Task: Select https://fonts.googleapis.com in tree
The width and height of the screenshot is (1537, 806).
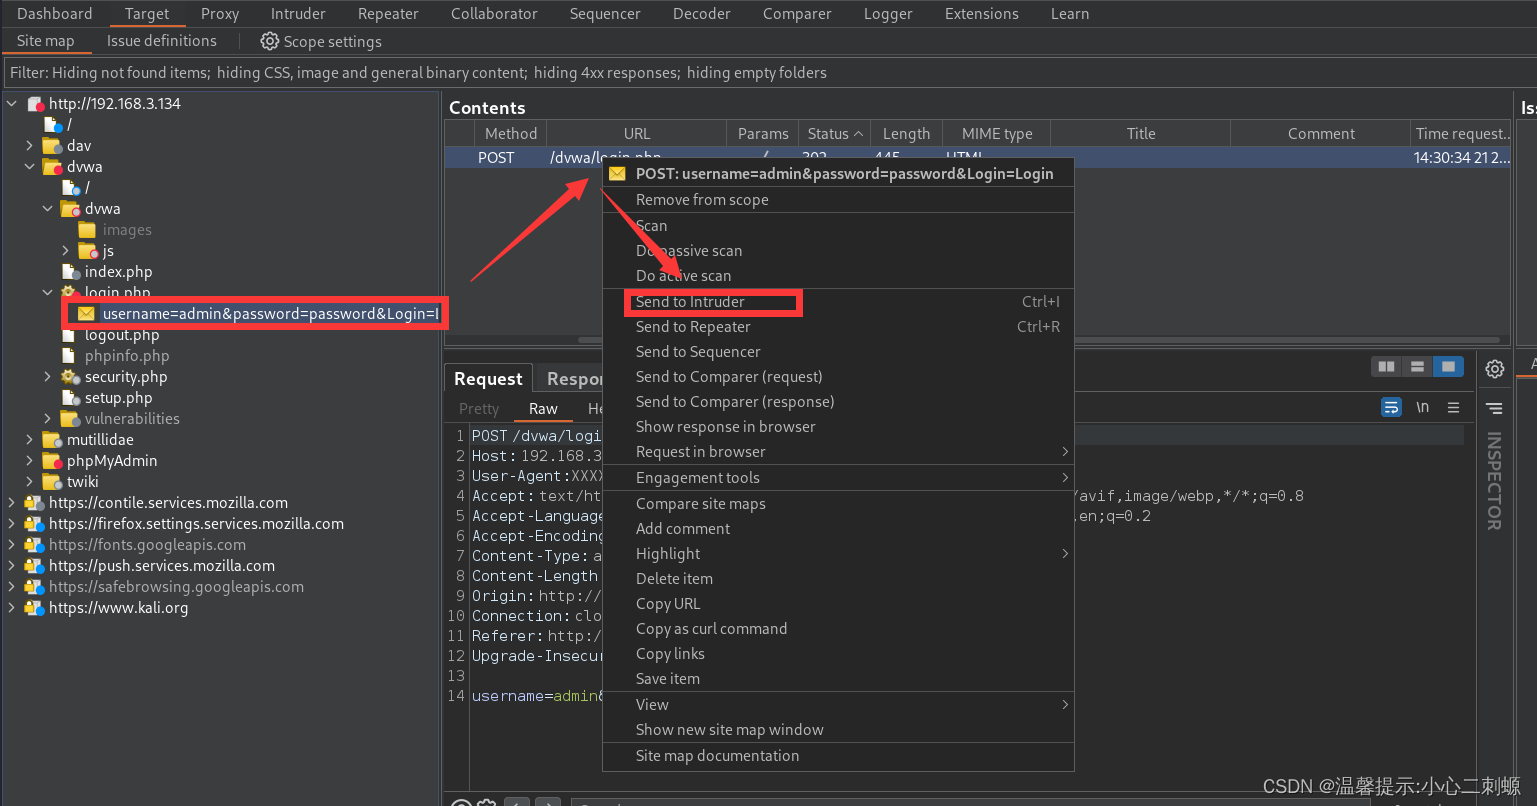Action: (x=147, y=545)
